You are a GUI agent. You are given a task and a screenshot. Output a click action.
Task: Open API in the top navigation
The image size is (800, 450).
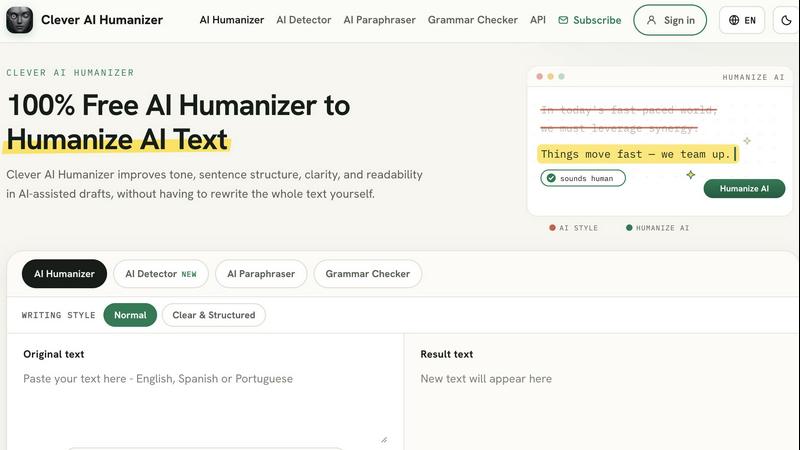coord(538,20)
